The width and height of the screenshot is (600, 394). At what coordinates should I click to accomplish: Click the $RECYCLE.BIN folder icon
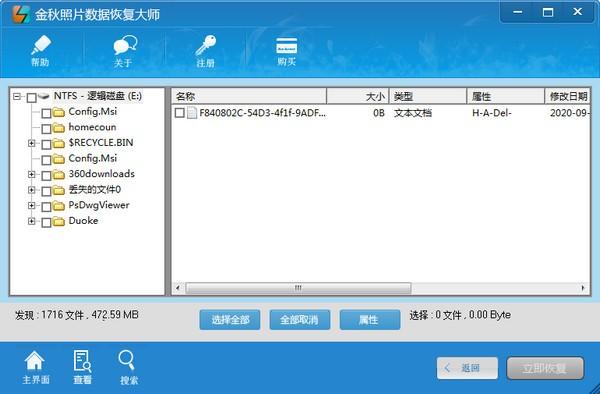tap(59, 143)
